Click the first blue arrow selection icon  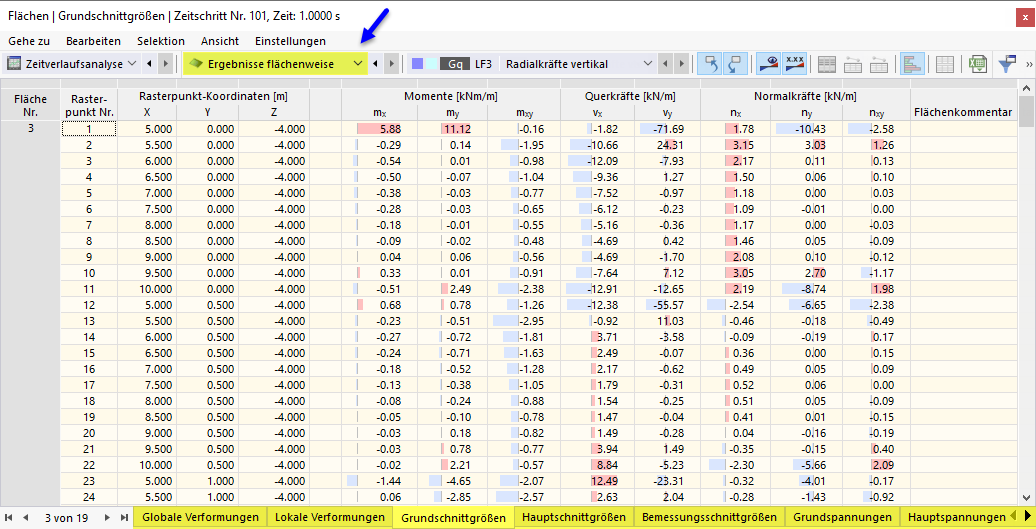click(709, 64)
